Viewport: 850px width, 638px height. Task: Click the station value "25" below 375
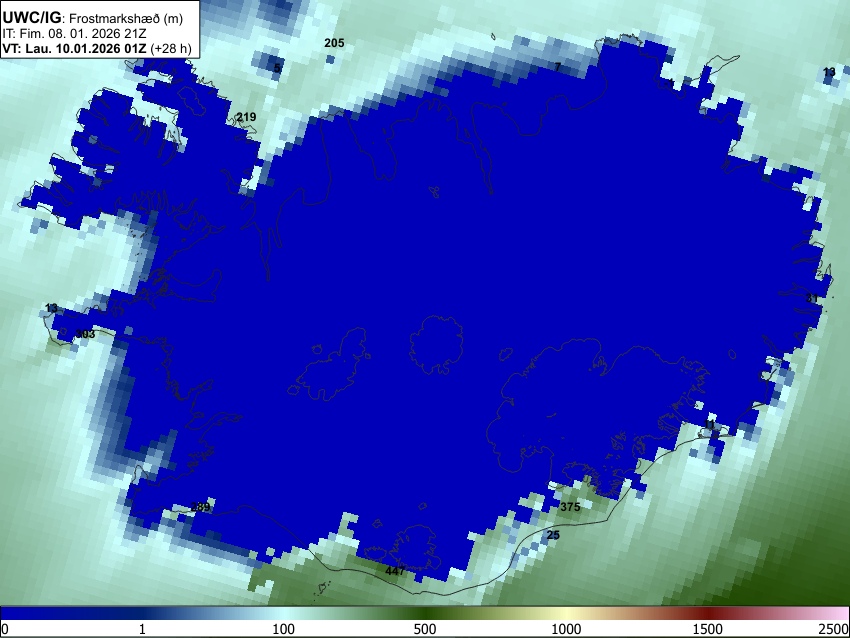(x=553, y=535)
